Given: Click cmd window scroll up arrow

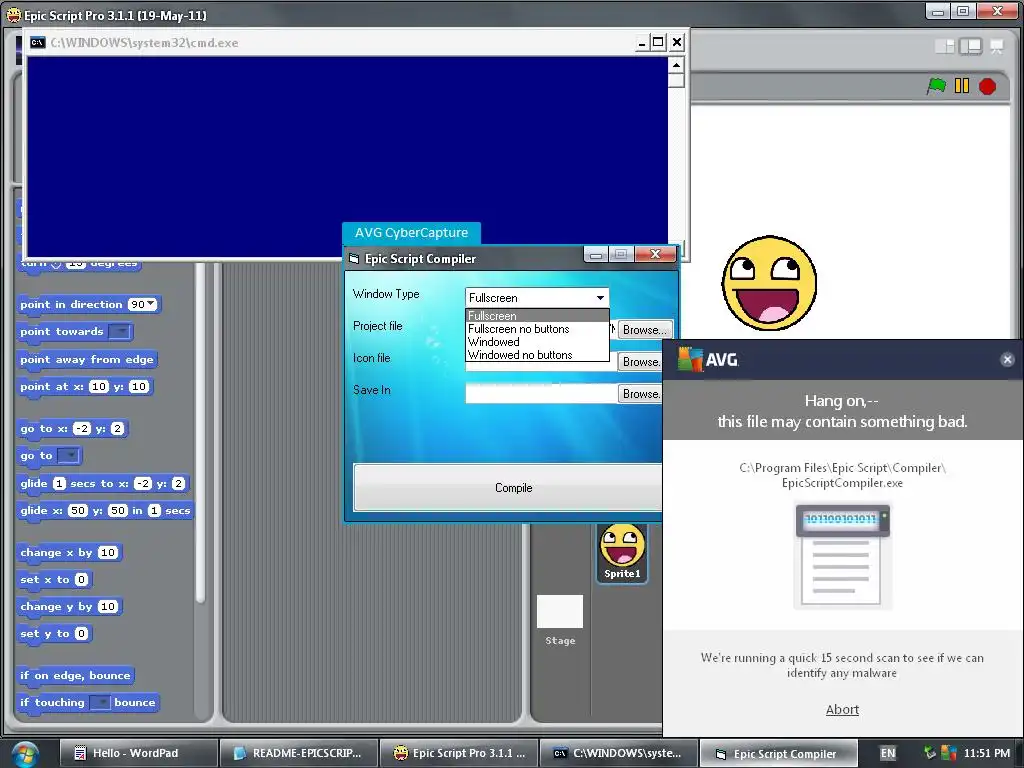Looking at the screenshot, I should pyautogui.click(x=676, y=65).
